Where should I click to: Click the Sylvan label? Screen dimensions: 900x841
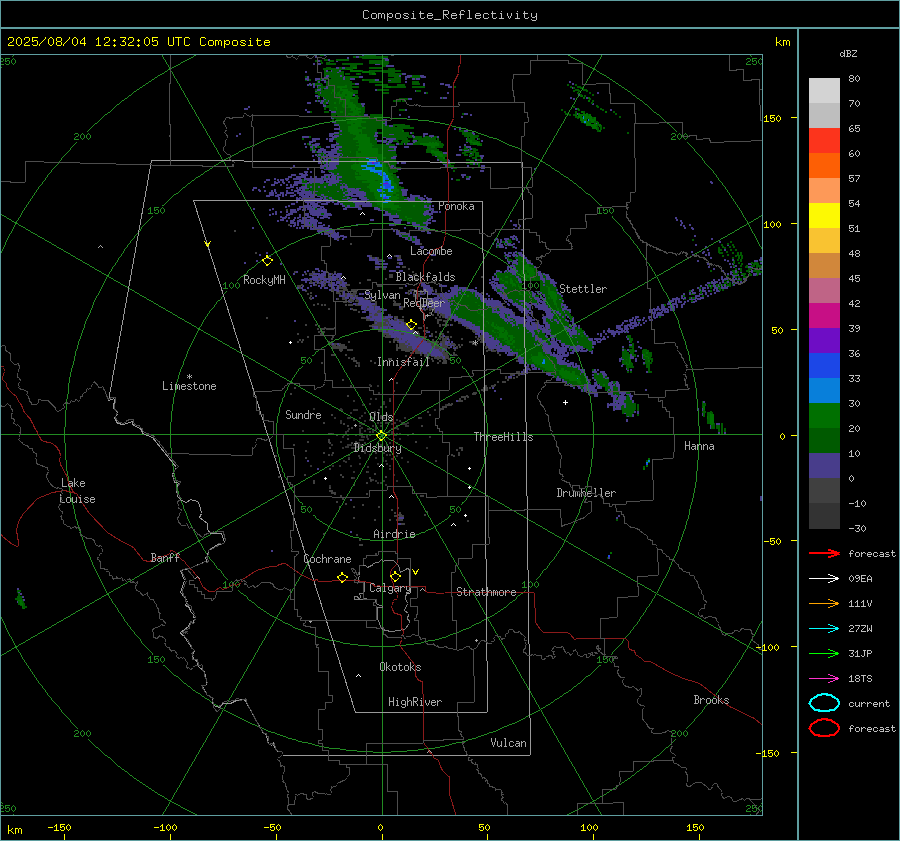click(382, 295)
